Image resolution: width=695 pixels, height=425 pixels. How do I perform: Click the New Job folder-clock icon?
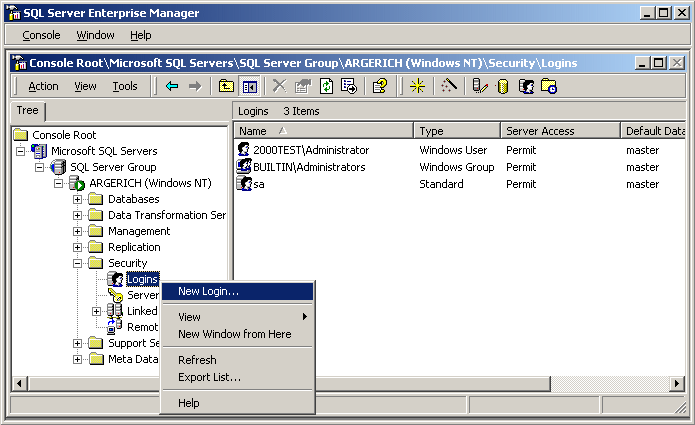[x=549, y=86]
